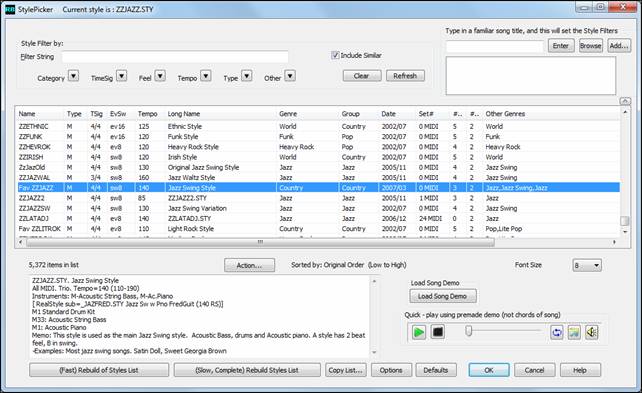Open the Other filter dropdown
The height and width of the screenshot is (393, 642).
(290, 76)
